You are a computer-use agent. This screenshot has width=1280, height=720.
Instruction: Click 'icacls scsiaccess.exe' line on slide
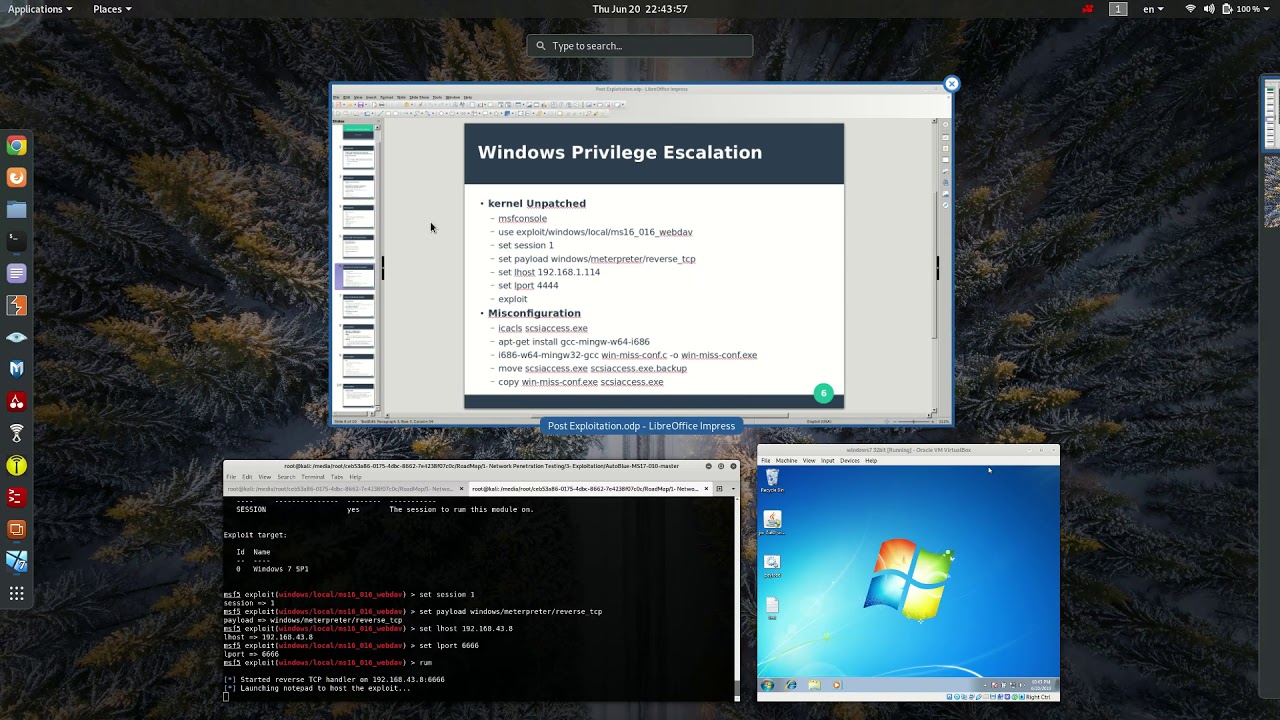click(x=543, y=328)
